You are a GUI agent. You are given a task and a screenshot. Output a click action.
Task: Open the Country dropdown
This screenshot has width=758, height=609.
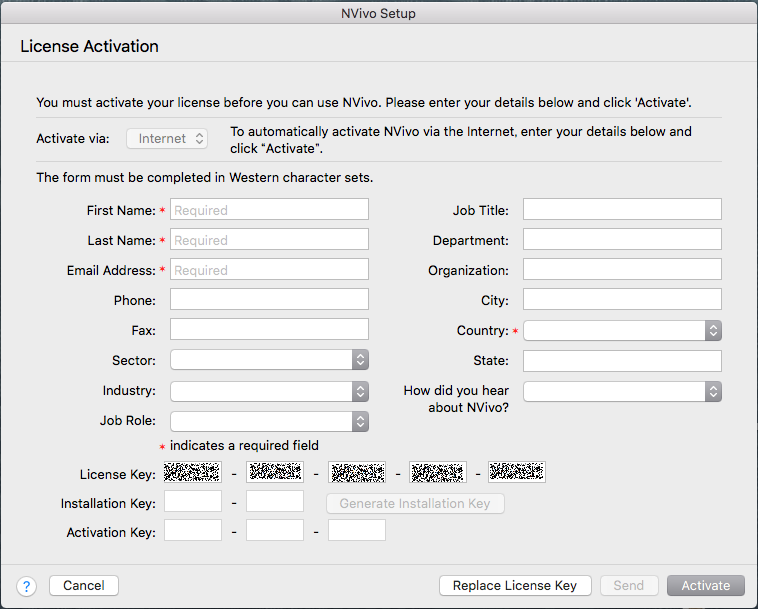point(622,331)
